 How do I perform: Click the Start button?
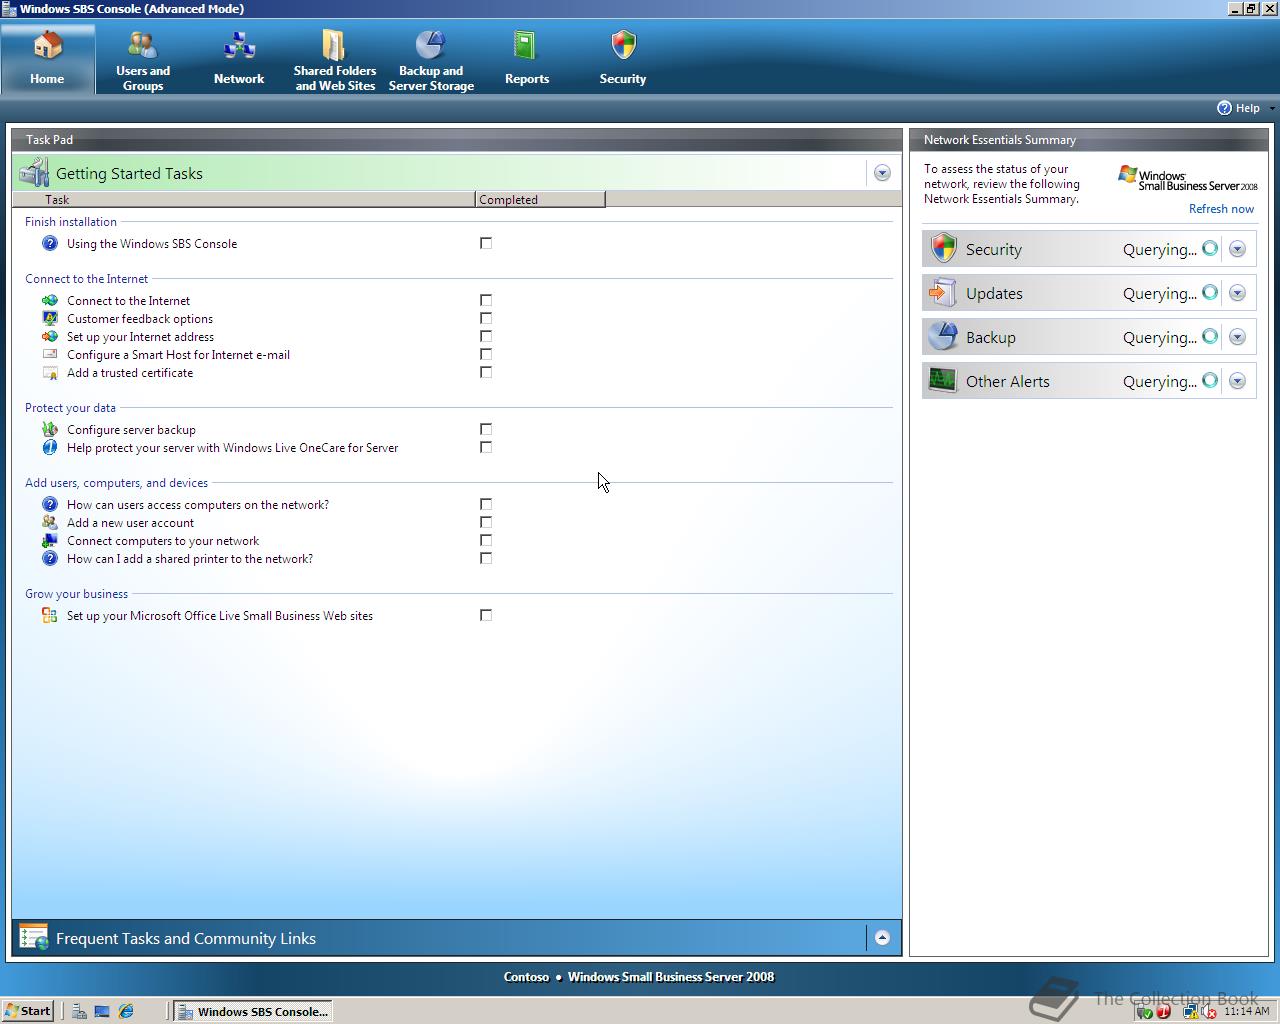click(x=28, y=1011)
